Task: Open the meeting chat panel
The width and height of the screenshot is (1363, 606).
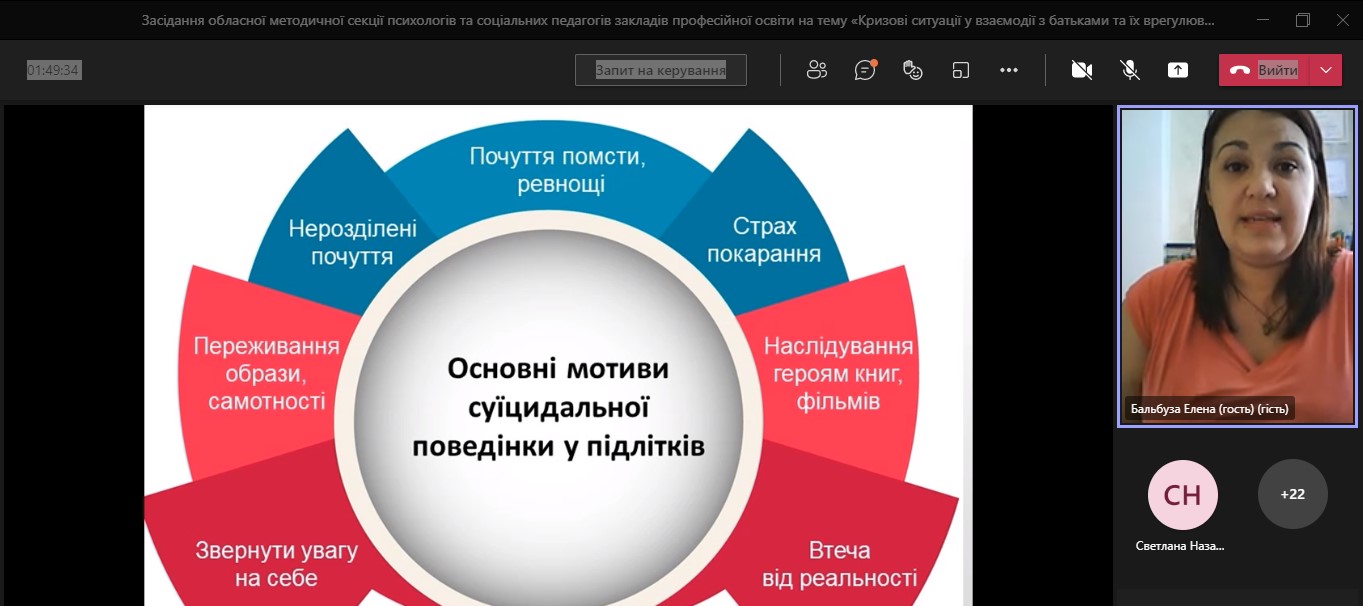Action: pyautogui.click(x=865, y=70)
